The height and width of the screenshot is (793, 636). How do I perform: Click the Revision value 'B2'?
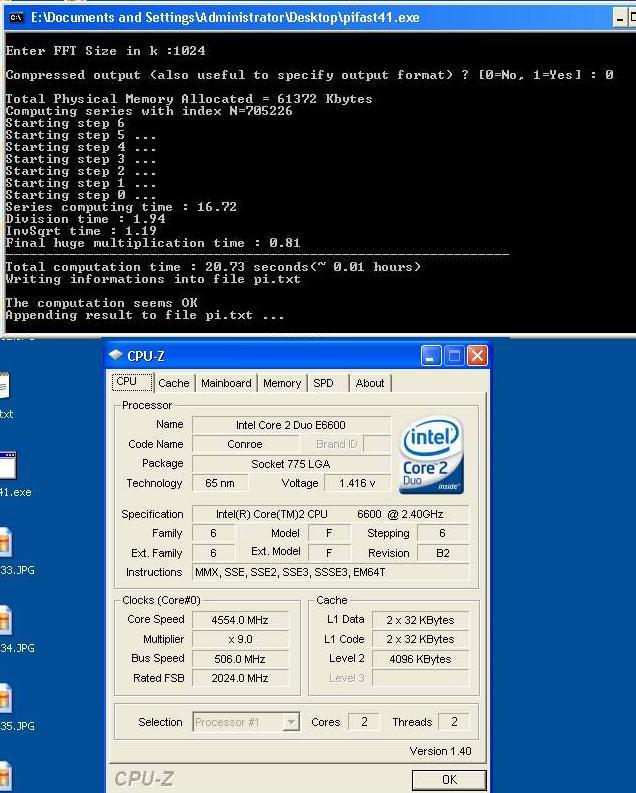point(443,553)
